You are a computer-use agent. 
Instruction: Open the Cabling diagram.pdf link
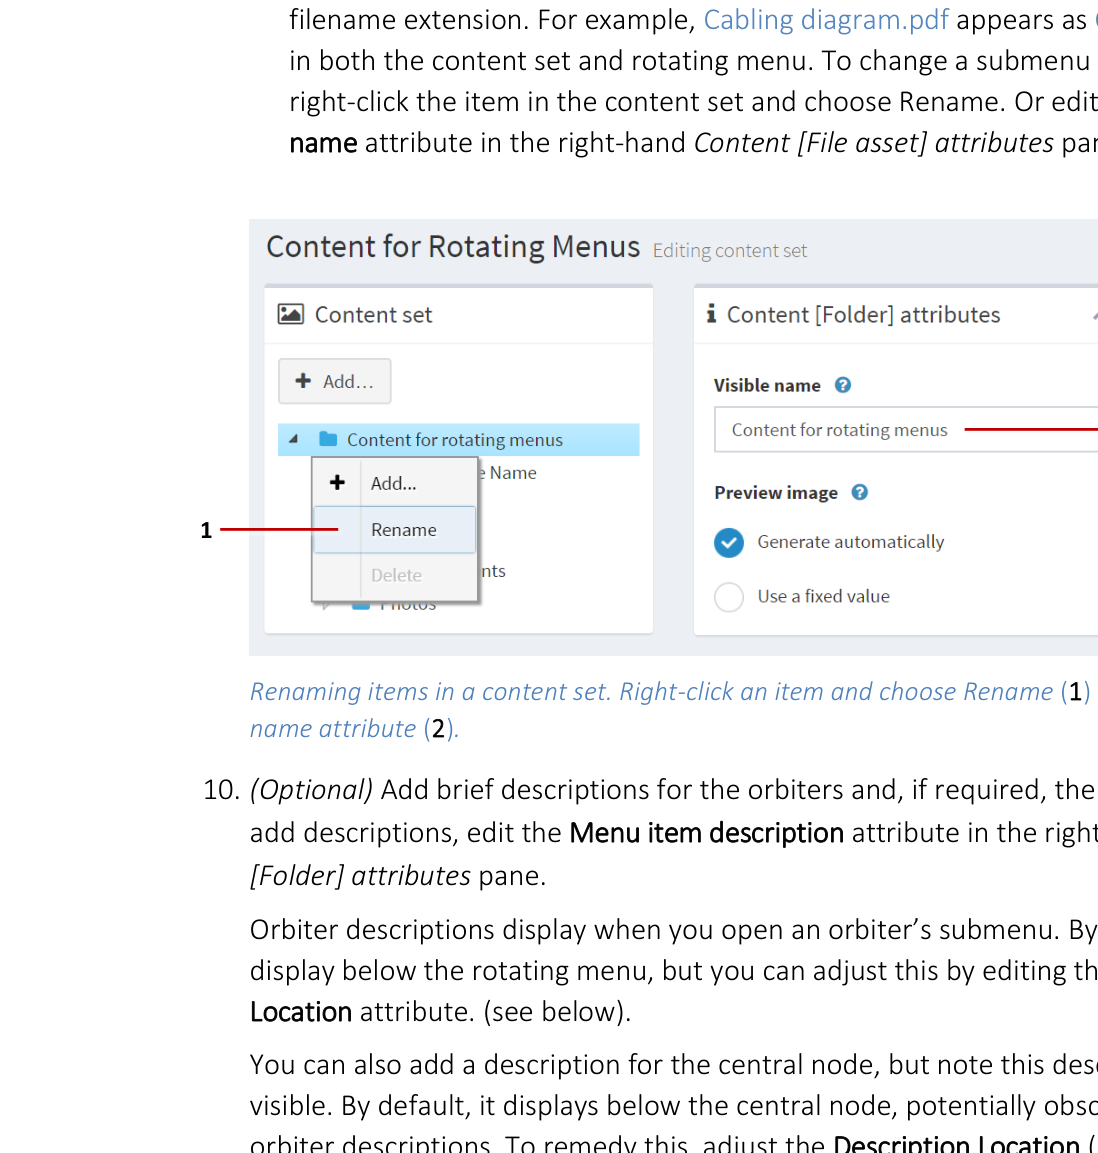(825, 20)
